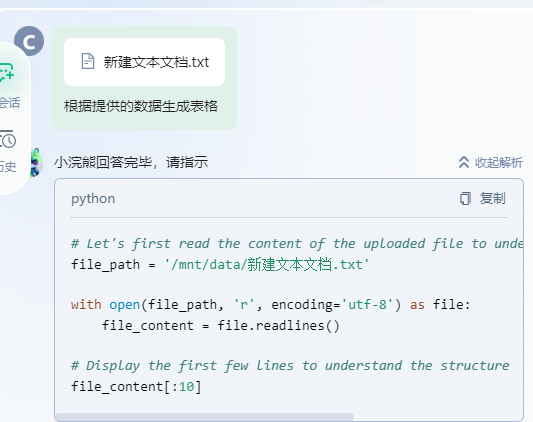Select the 会话 sidebar label
533x422 pixels.
pyautogui.click(x=10, y=102)
